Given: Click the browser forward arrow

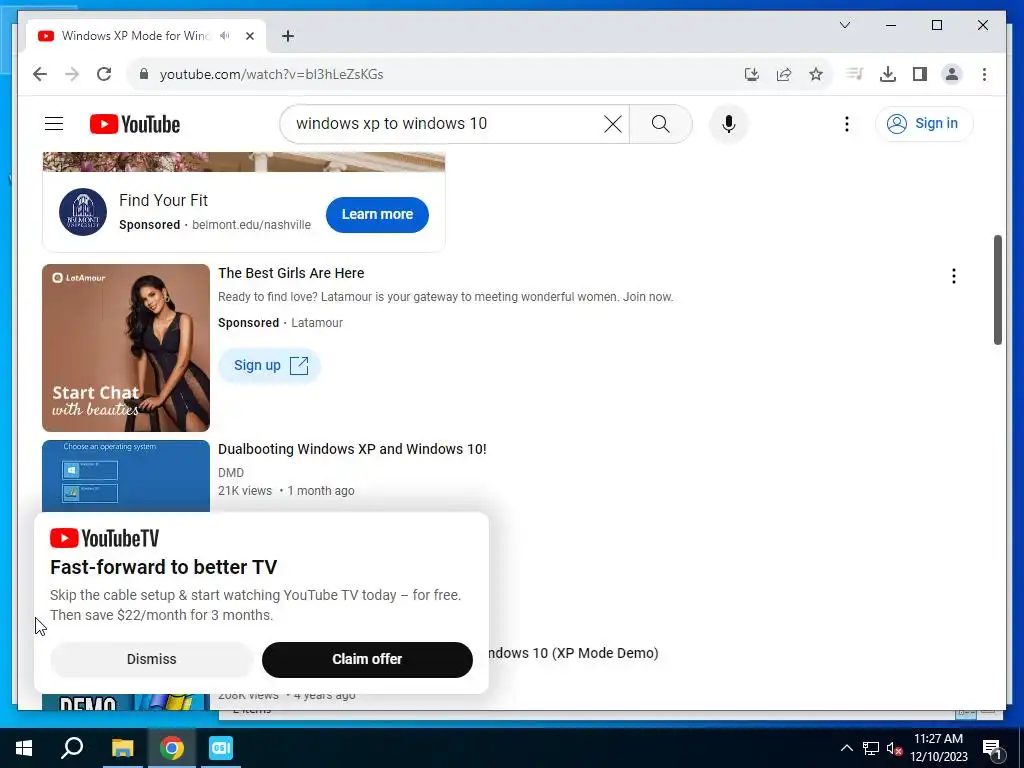Looking at the screenshot, I should pos(72,74).
